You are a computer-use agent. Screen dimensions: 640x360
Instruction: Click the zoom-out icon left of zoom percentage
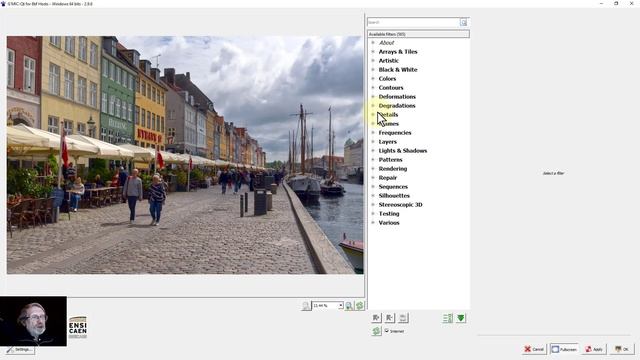[x=306, y=306]
